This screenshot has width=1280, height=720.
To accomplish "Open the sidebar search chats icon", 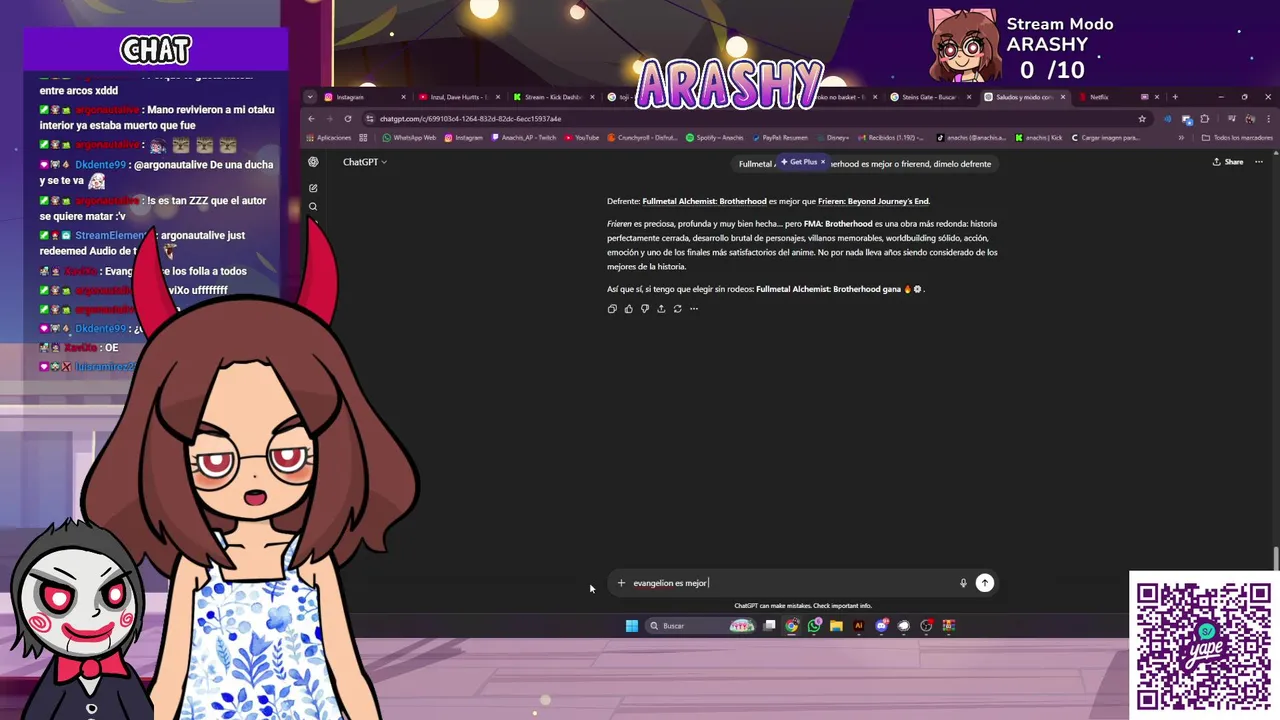I will [x=313, y=207].
